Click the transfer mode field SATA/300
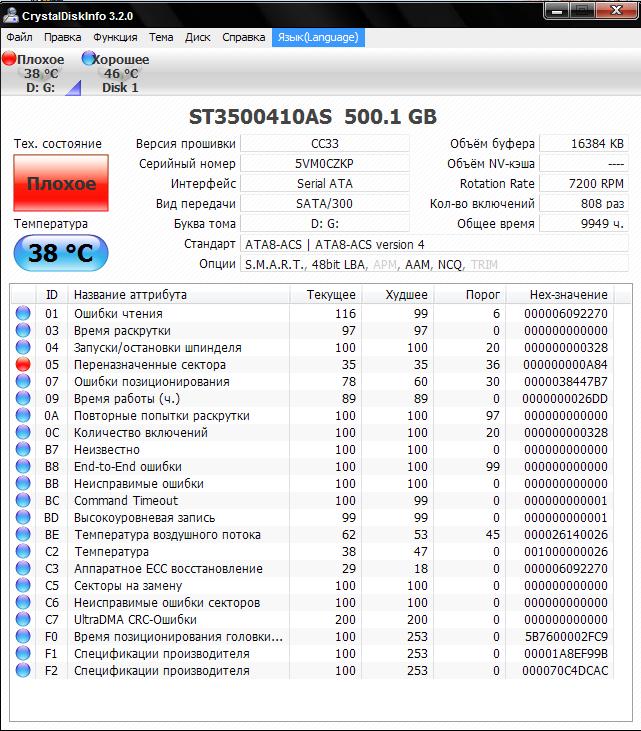The width and height of the screenshot is (641, 731). point(325,204)
